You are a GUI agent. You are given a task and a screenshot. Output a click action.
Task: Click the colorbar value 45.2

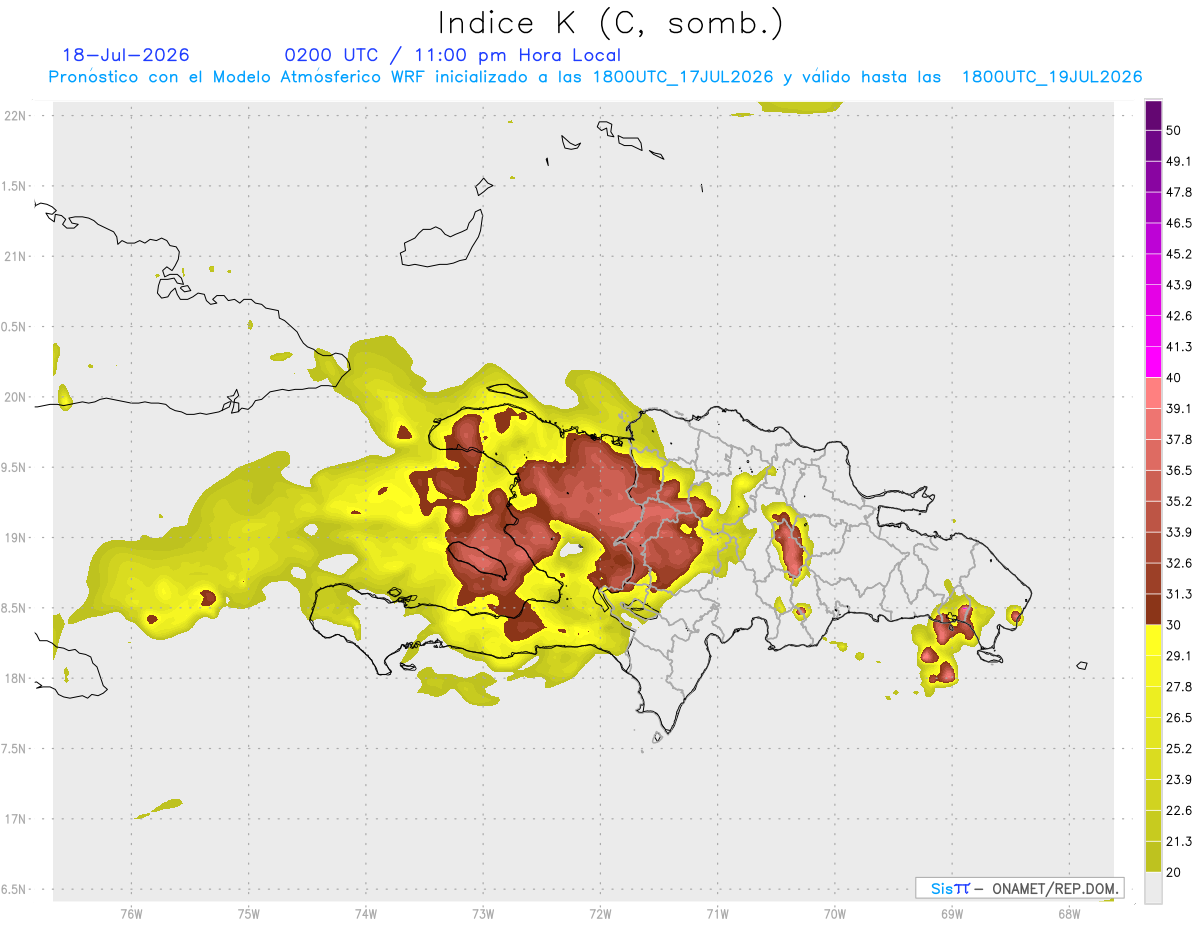pyautogui.click(x=1179, y=254)
